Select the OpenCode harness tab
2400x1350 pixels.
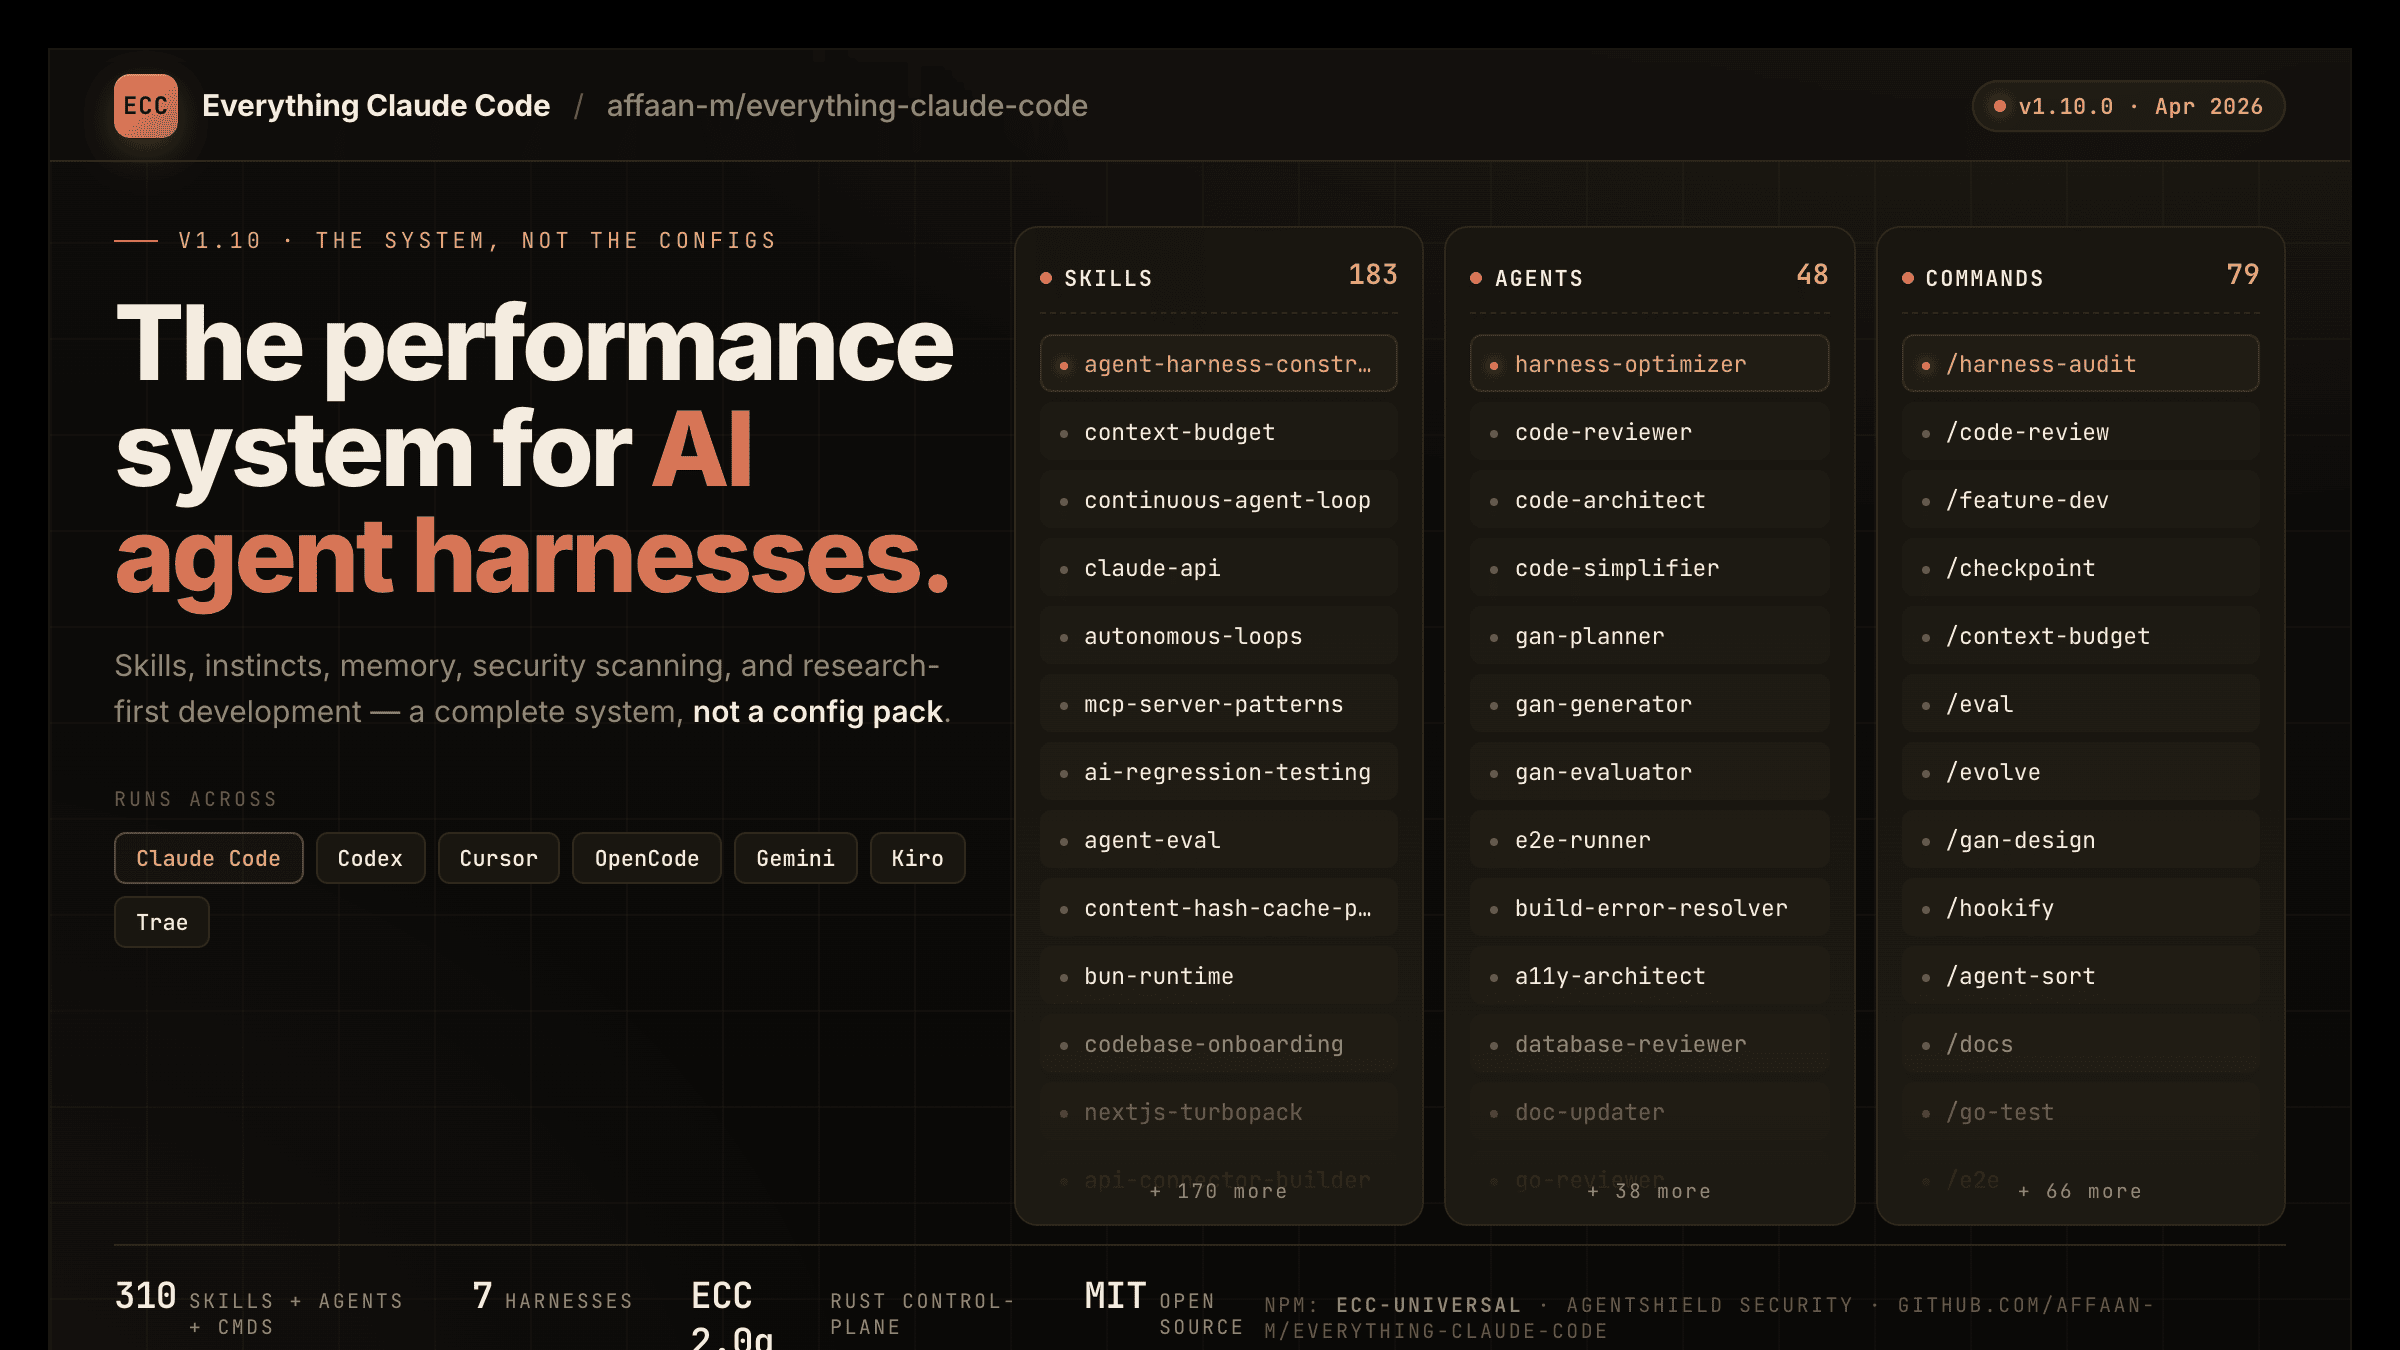point(646,857)
